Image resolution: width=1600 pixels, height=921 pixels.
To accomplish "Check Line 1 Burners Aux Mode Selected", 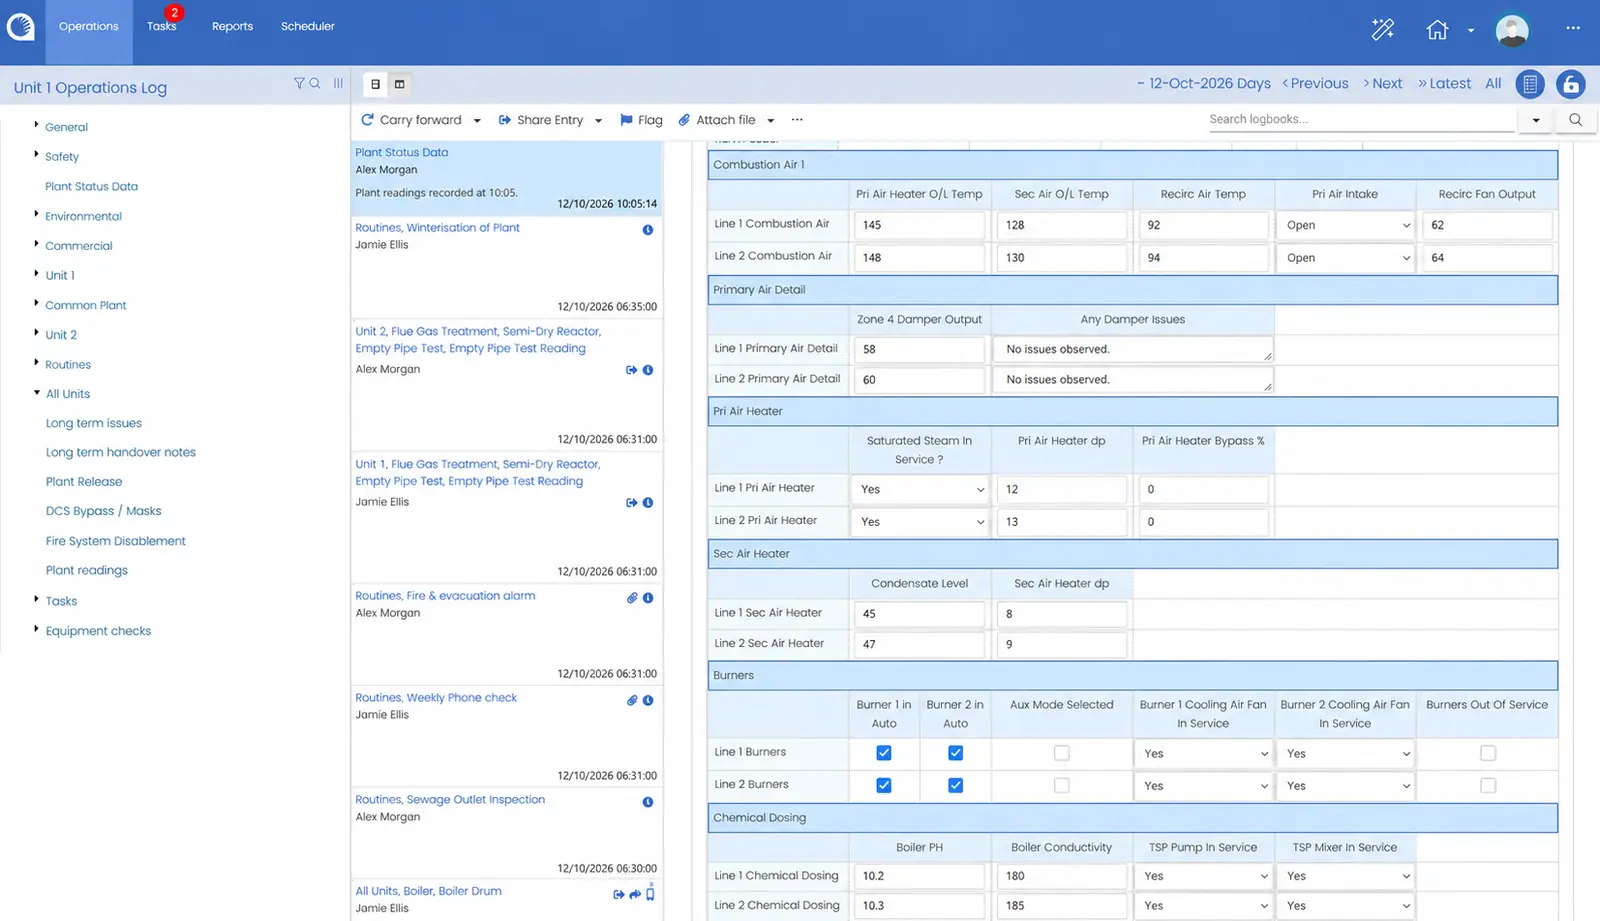I will [x=1061, y=753].
